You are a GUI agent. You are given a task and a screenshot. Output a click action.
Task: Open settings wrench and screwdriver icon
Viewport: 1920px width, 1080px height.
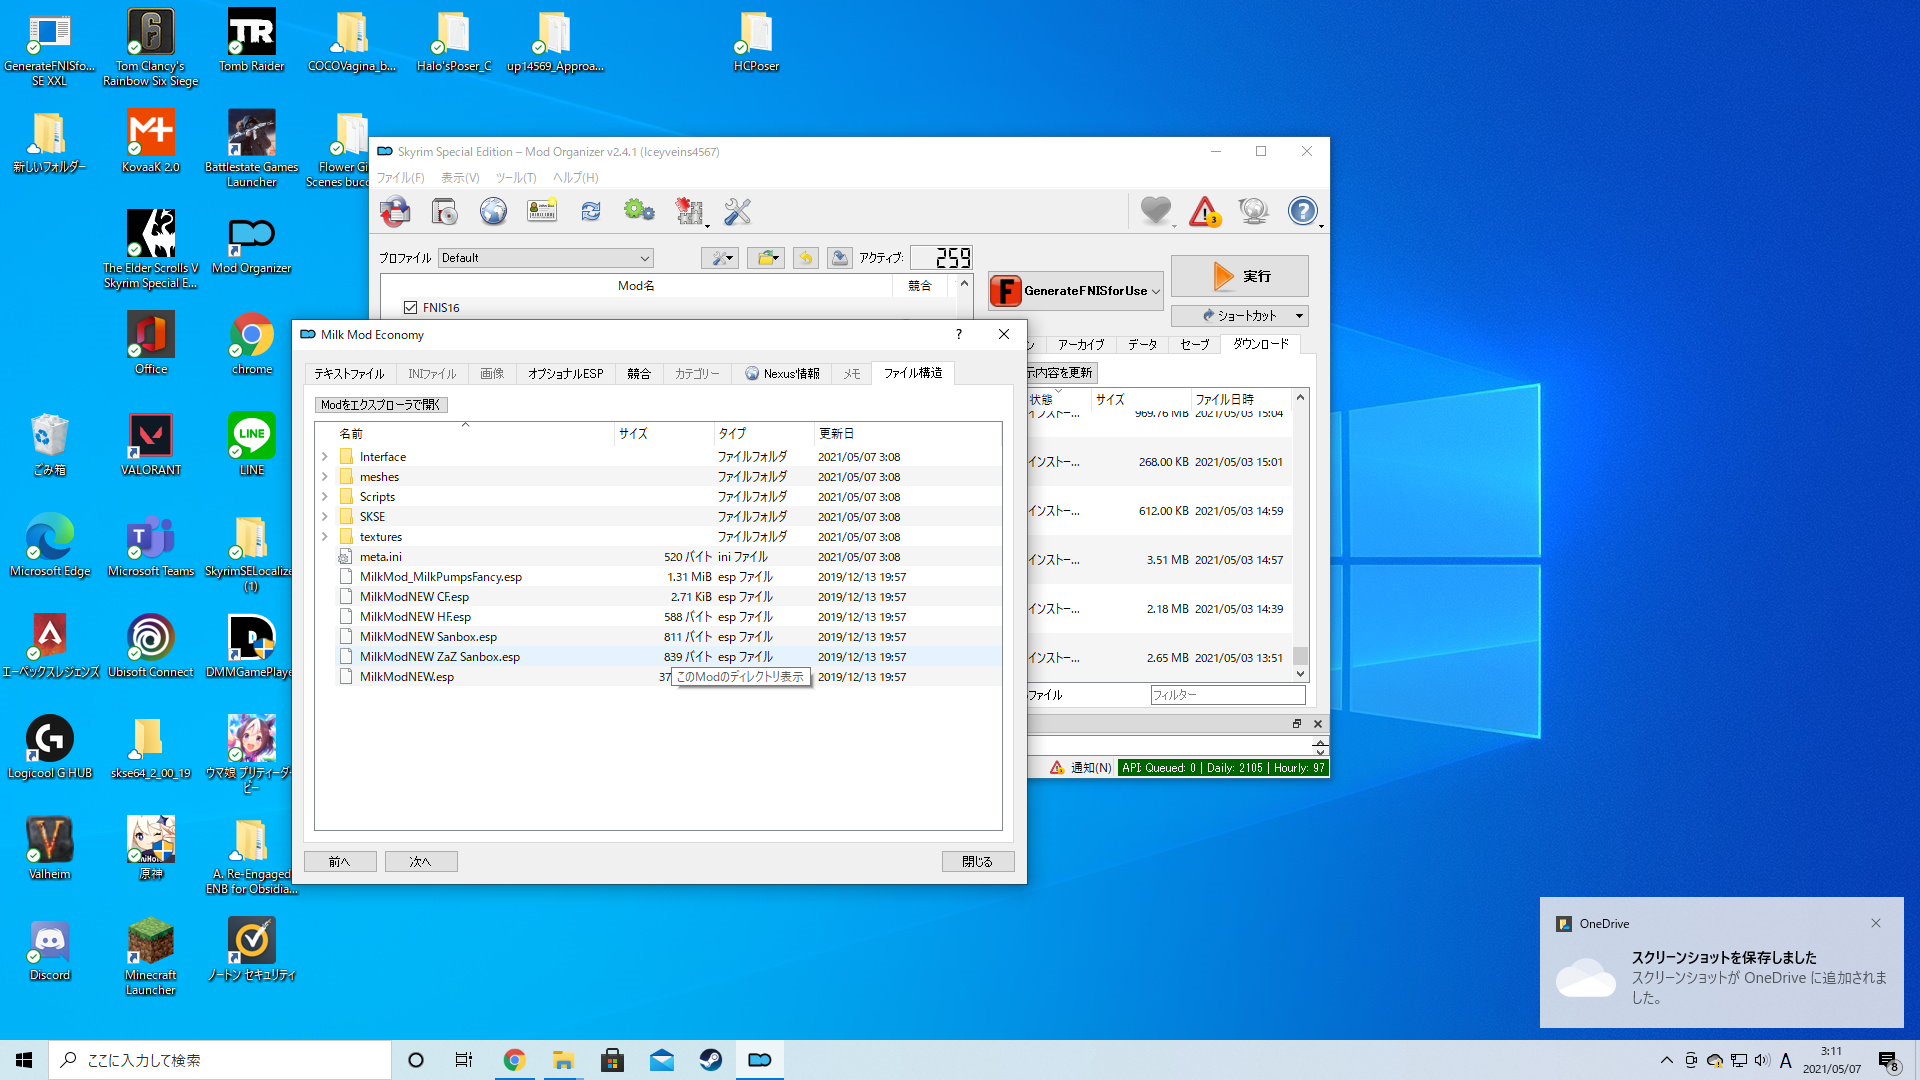[x=737, y=211]
